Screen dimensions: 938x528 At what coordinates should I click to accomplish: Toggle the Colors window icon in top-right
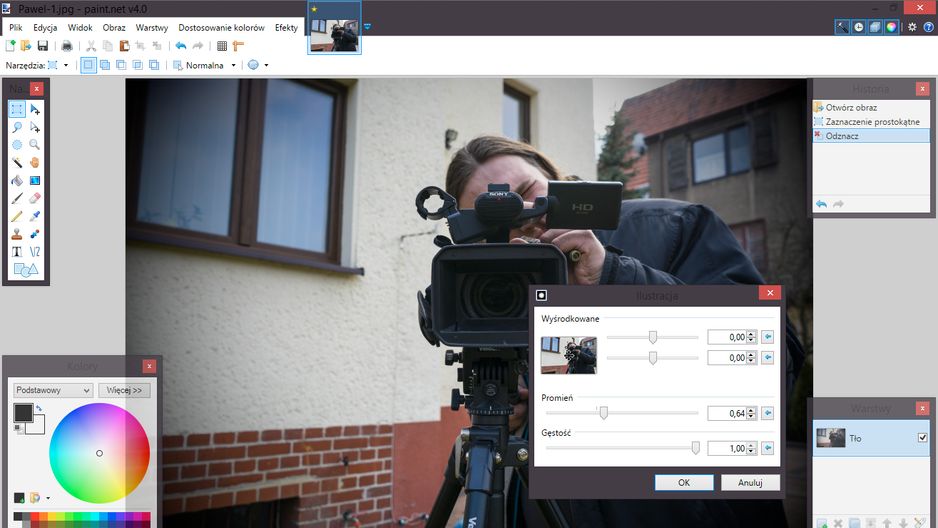point(891,27)
